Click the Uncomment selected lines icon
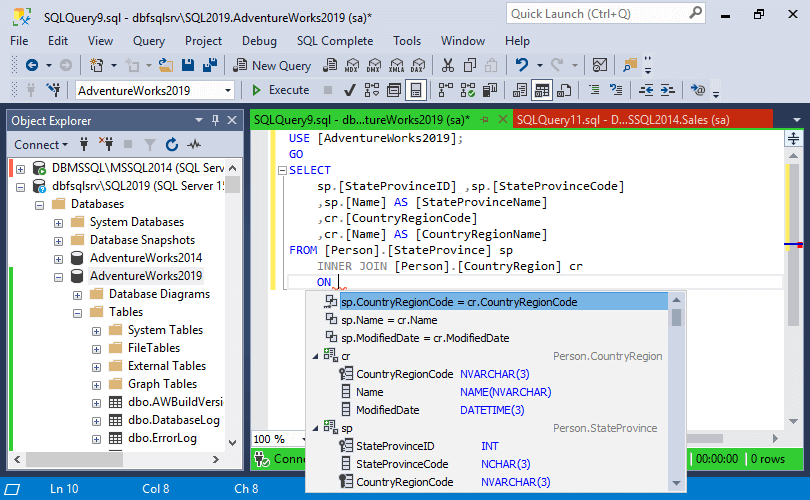The width and height of the screenshot is (810, 500). tap(616, 90)
